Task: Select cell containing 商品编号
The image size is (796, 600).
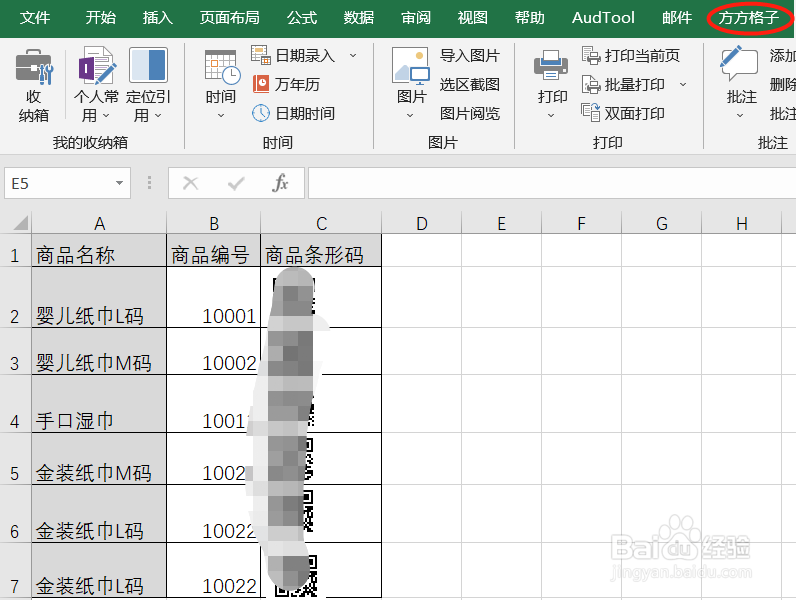Action: click(x=214, y=250)
